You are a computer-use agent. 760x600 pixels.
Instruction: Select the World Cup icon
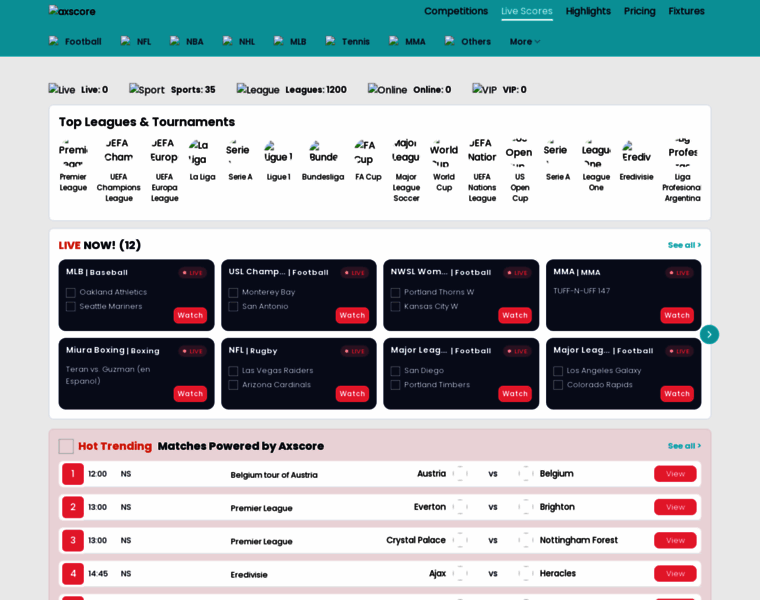pos(444,153)
